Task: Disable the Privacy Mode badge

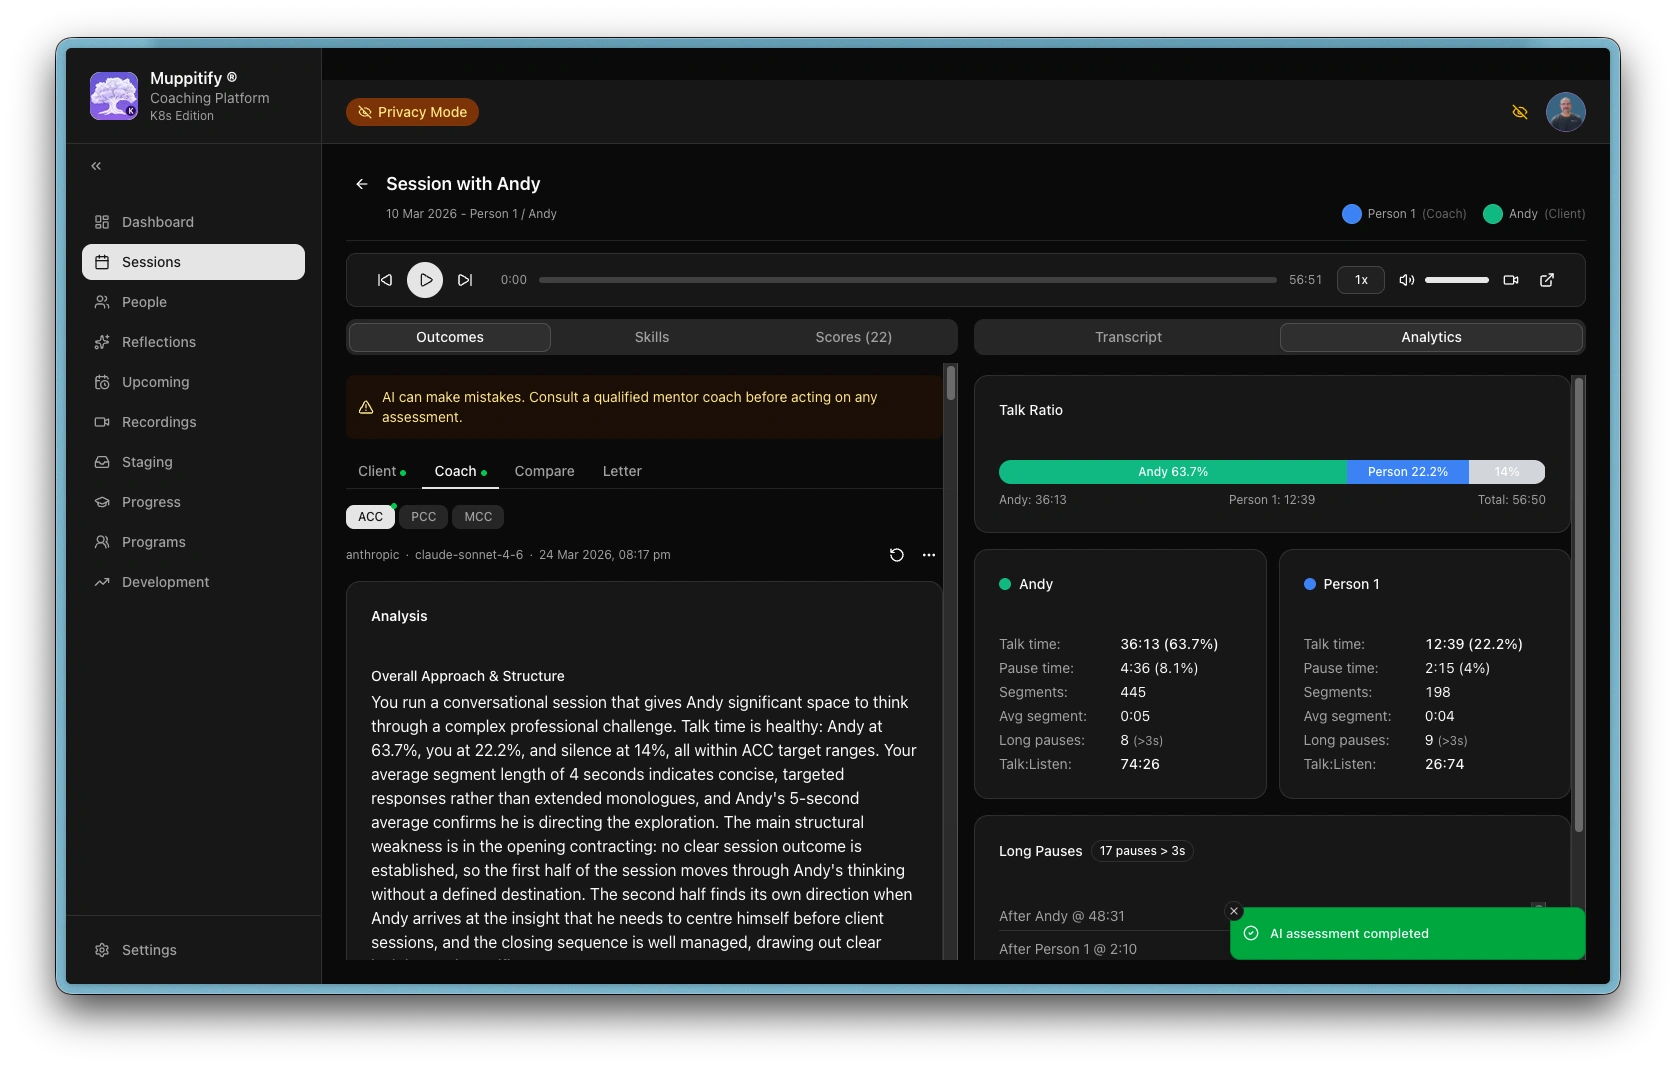Action: pos(412,112)
